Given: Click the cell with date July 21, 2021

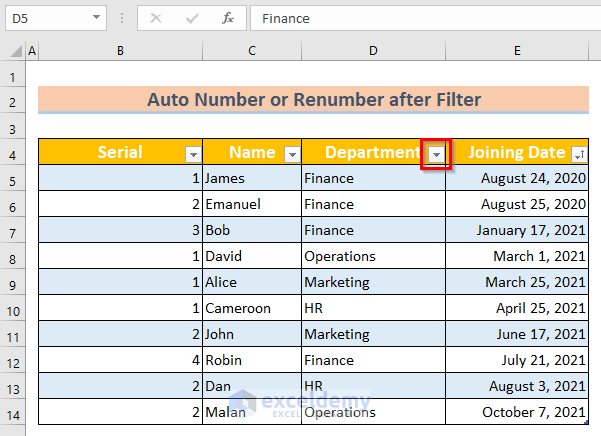Looking at the screenshot, I should (517, 361).
